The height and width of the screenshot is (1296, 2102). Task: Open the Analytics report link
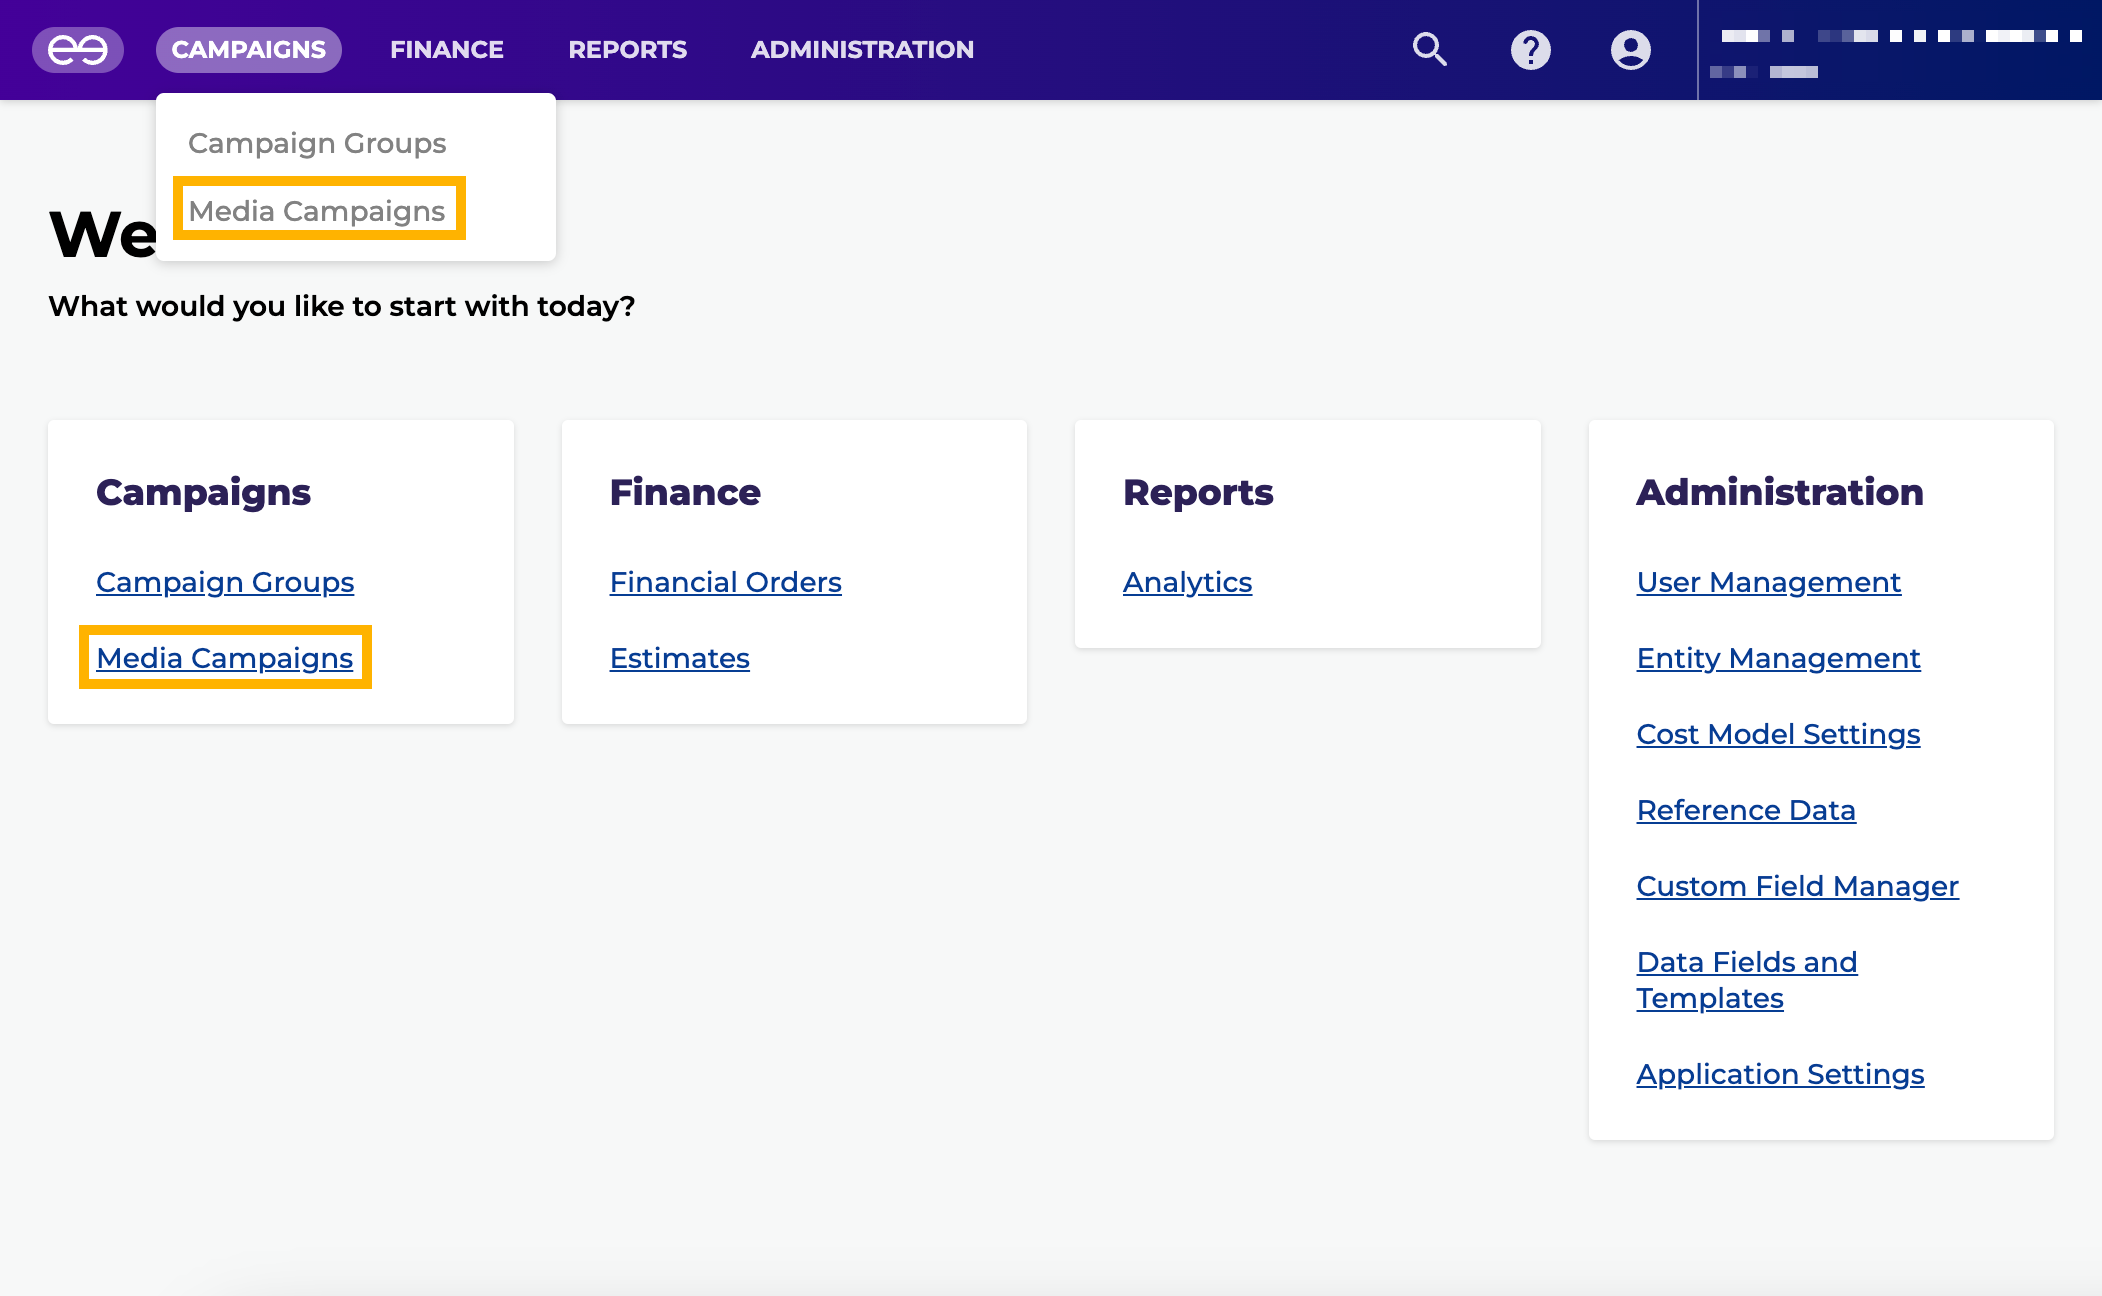click(1187, 582)
